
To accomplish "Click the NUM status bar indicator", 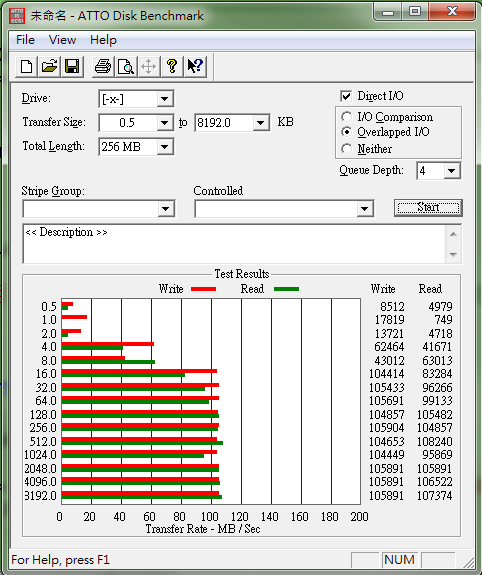I will tap(399, 560).
